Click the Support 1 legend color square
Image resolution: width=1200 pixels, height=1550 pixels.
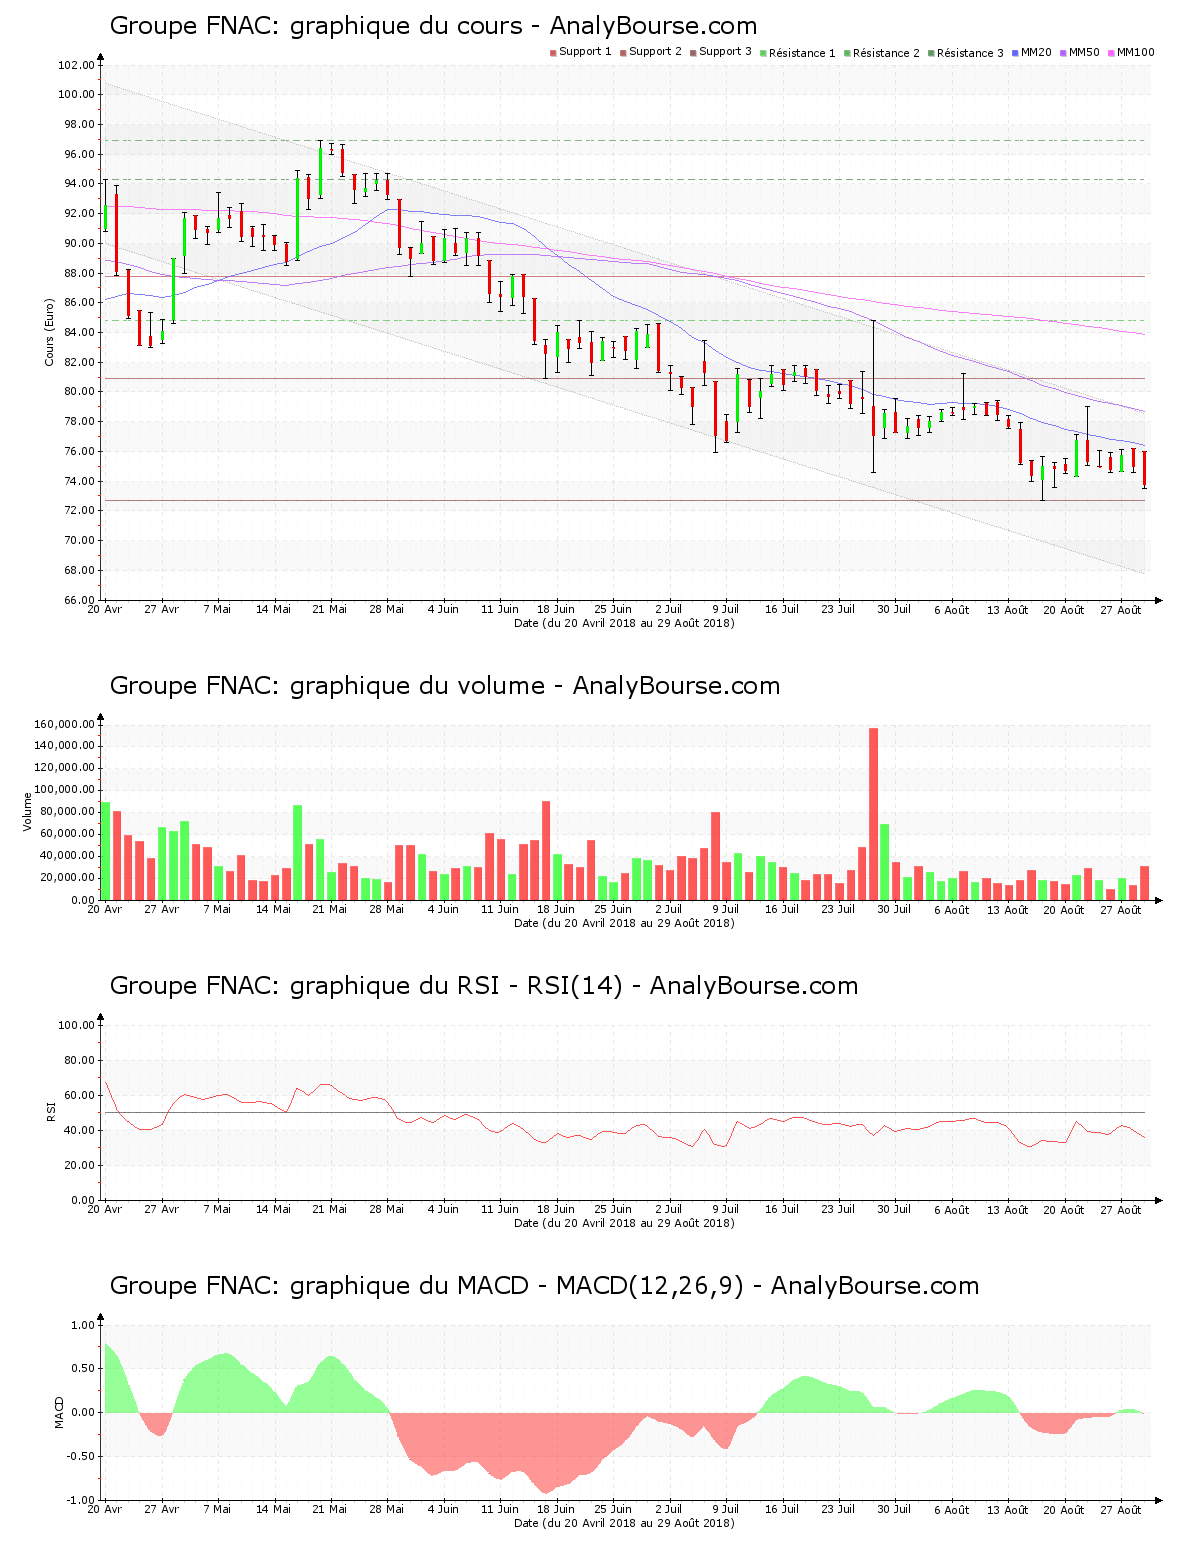tap(553, 52)
